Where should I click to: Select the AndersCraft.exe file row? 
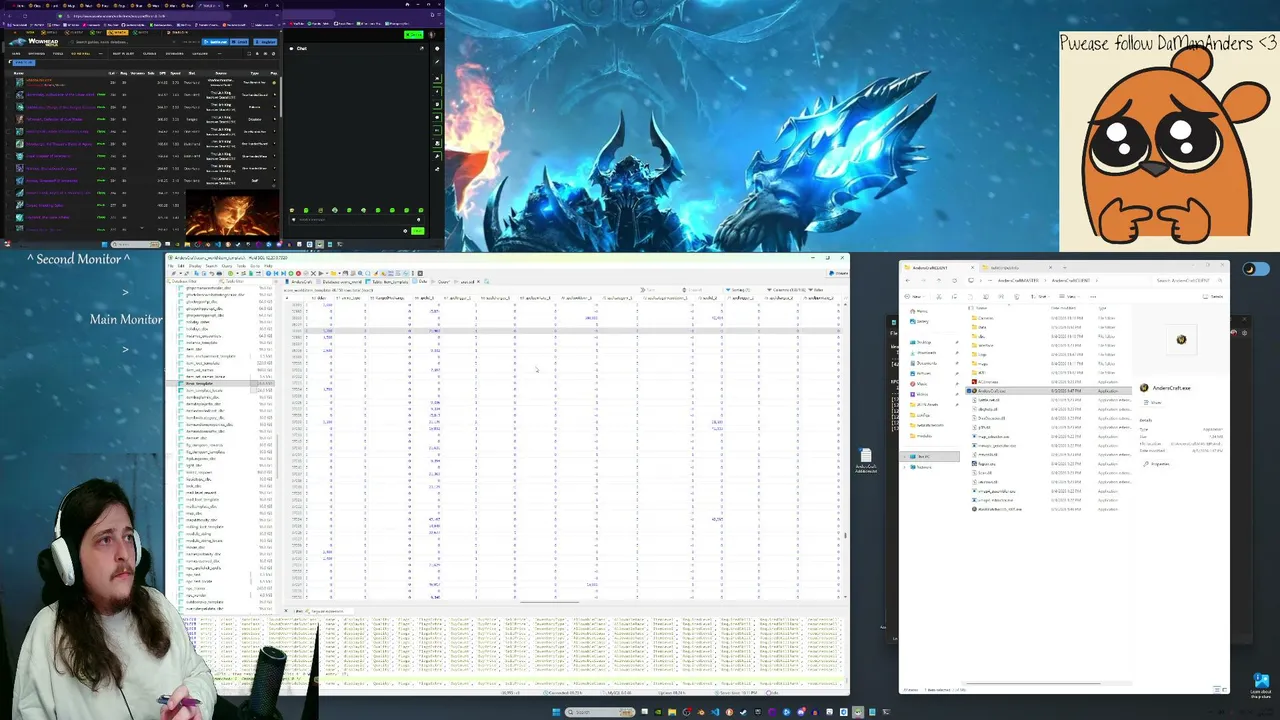(1050, 391)
